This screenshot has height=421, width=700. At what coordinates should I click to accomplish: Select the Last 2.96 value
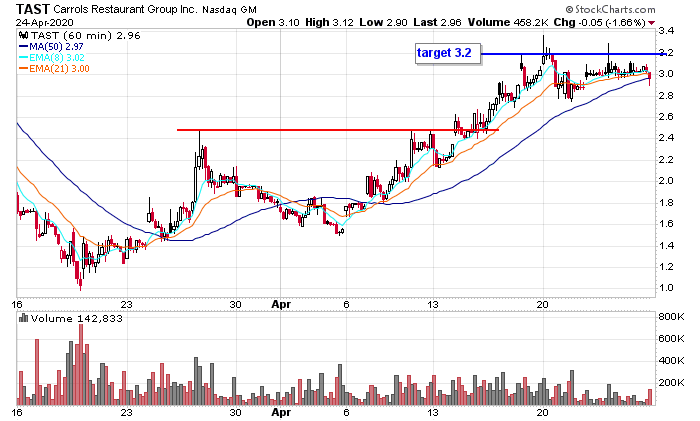coord(437,22)
